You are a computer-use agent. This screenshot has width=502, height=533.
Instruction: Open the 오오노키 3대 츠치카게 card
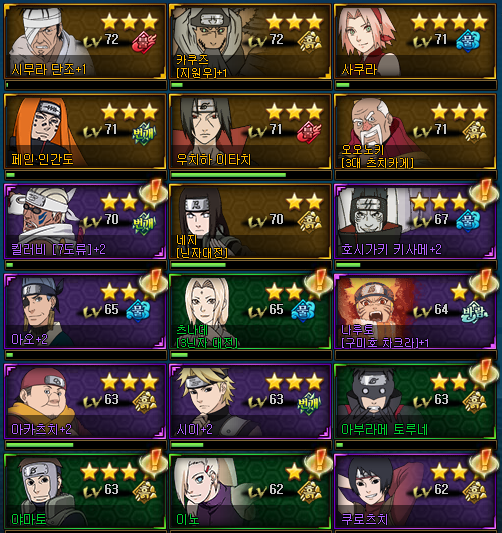(x=415, y=132)
